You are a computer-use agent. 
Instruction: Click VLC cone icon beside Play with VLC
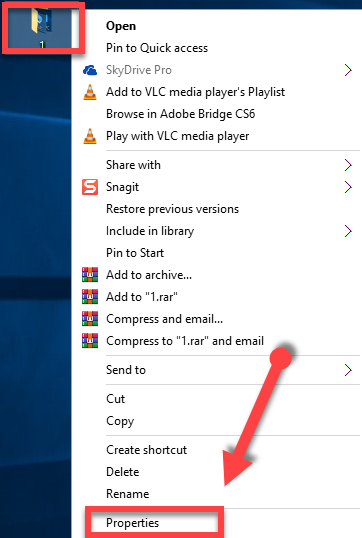(90, 136)
